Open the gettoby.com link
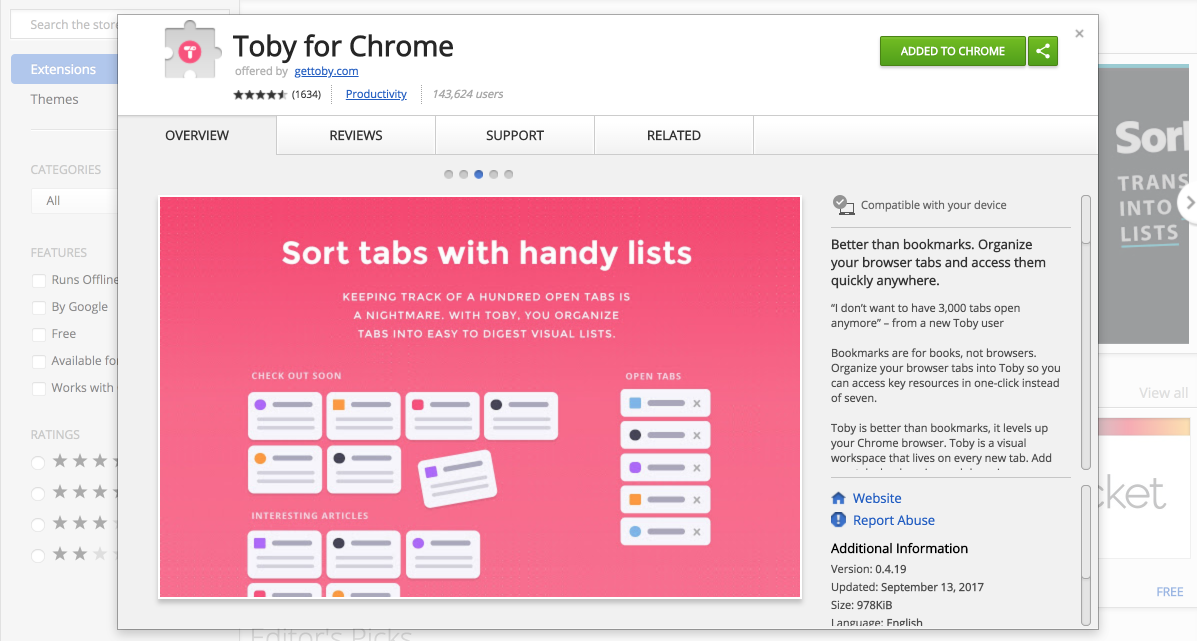The height and width of the screenshot is (641, 1197). (326, 71)
